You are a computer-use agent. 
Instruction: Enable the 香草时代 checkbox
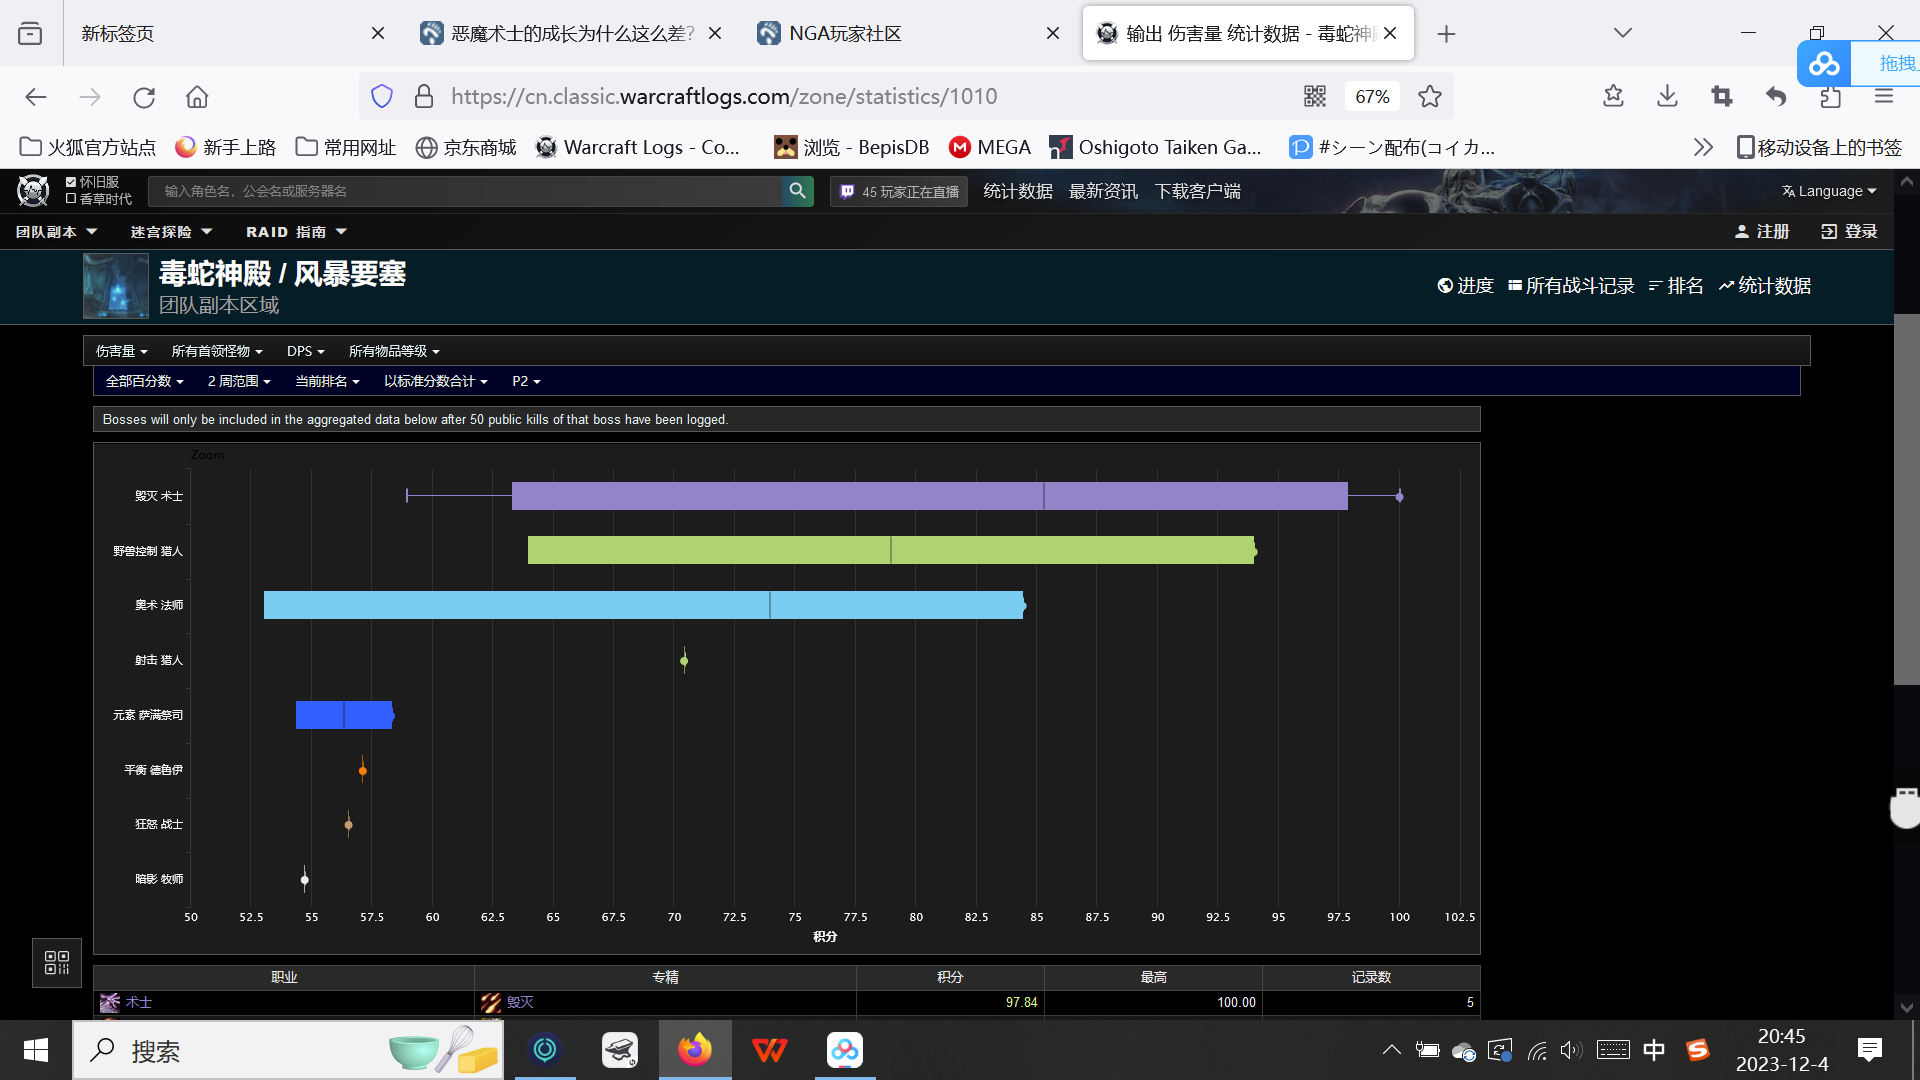(71, 199)
